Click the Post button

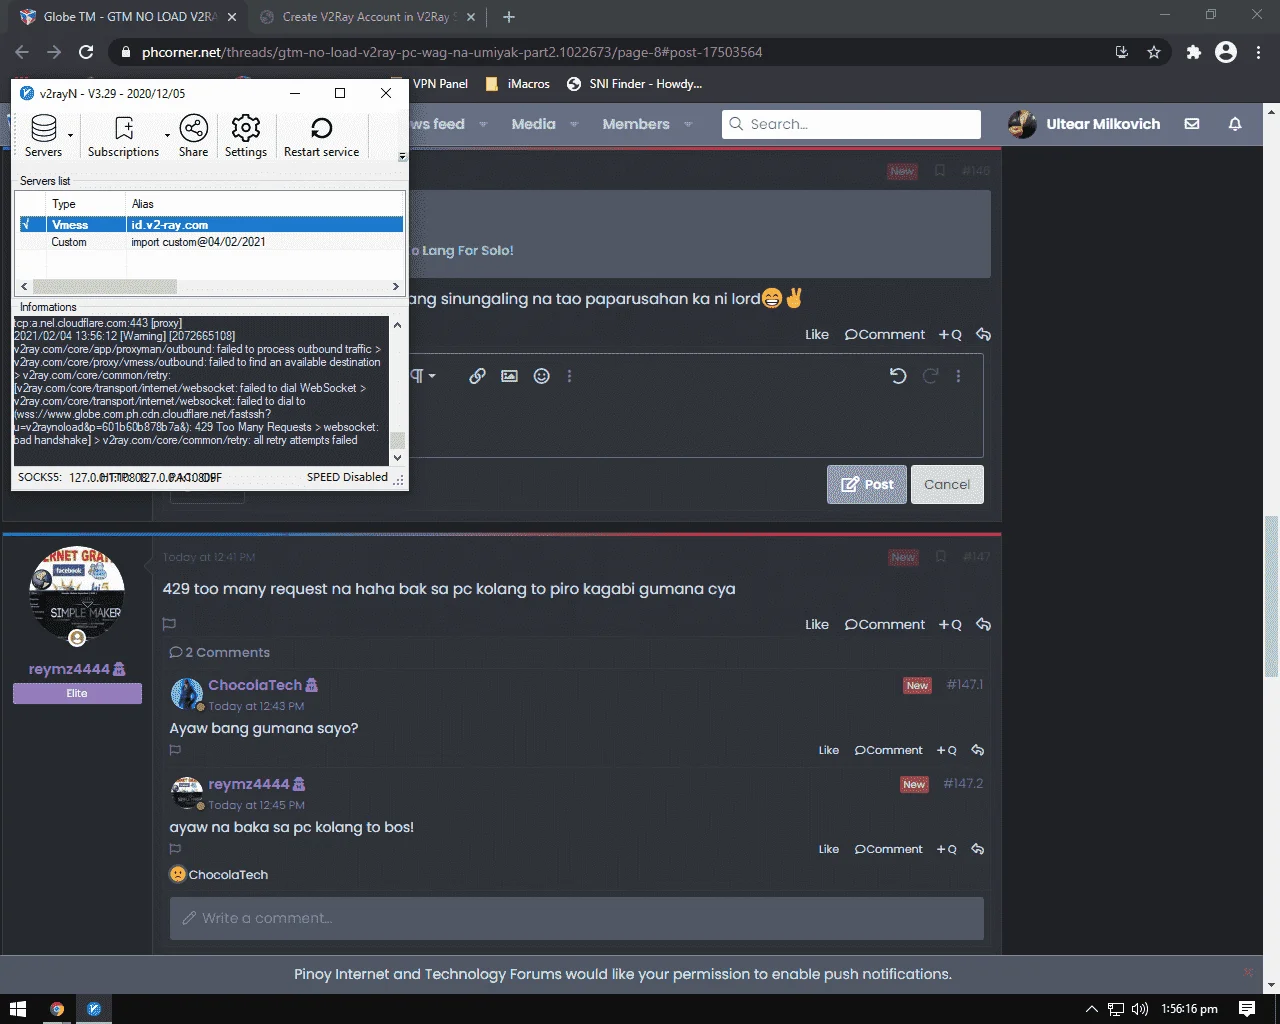[x=867, y=484]
